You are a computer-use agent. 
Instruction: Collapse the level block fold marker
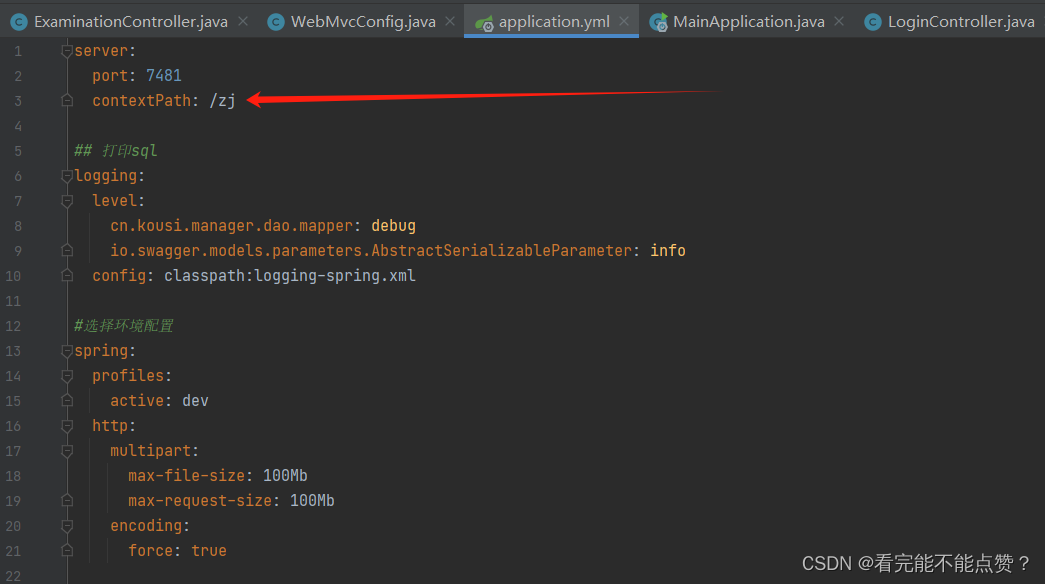(x=67, y=201)
